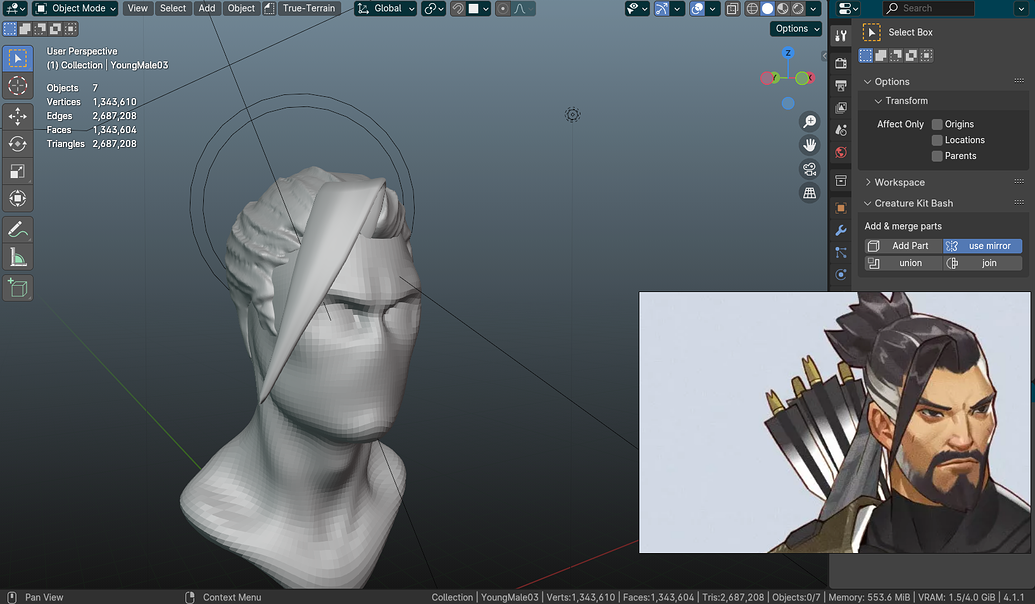The image size is (1035, 604).
Task: Open Object Mode dropdown
Action: [x=75, y=9]
